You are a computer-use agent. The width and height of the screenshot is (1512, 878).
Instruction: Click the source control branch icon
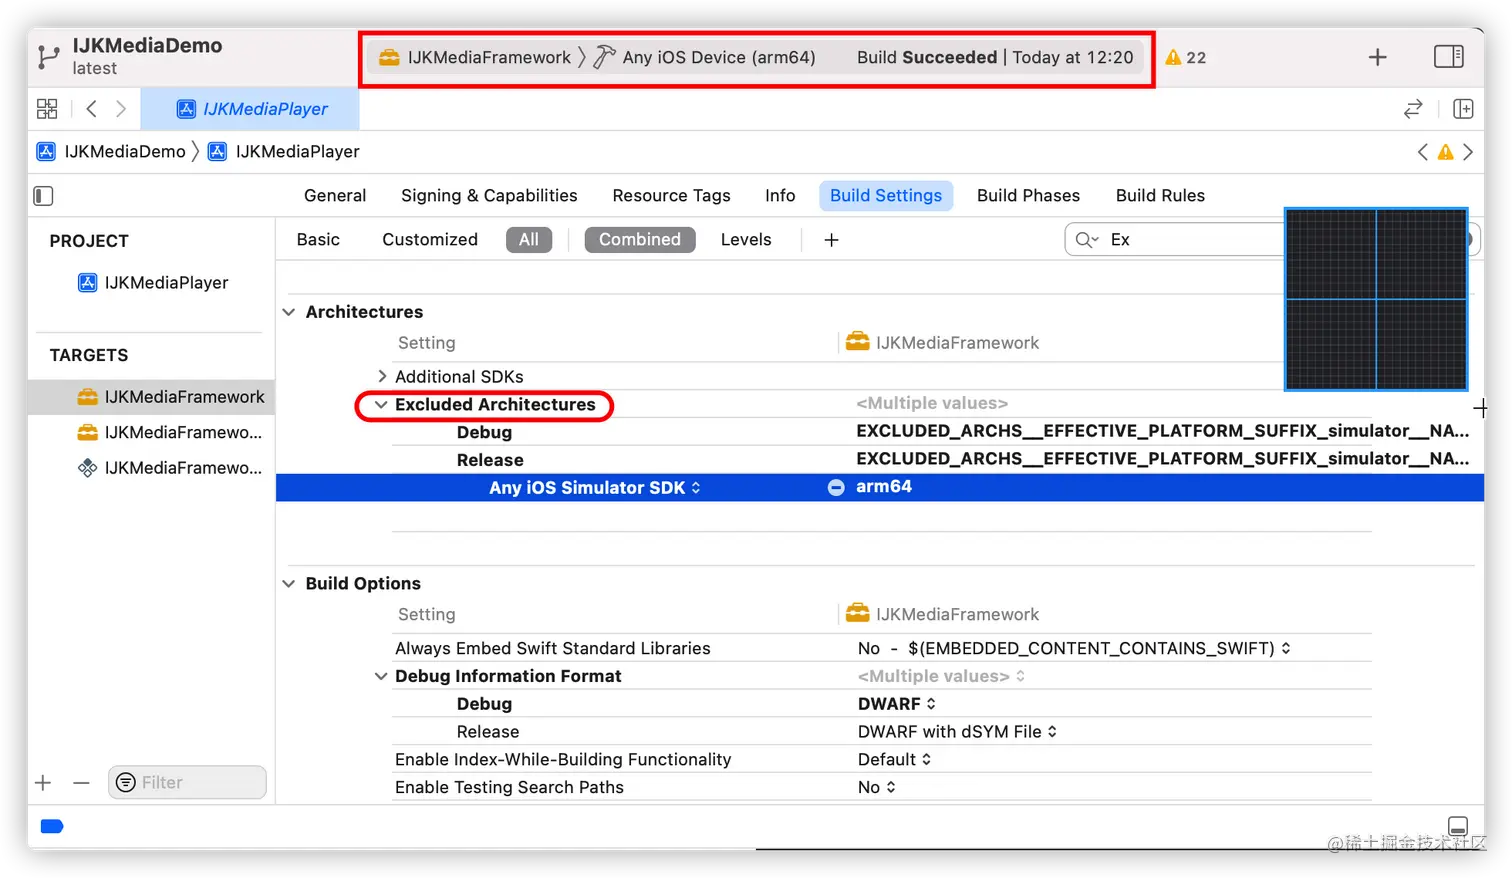point(48,57)
